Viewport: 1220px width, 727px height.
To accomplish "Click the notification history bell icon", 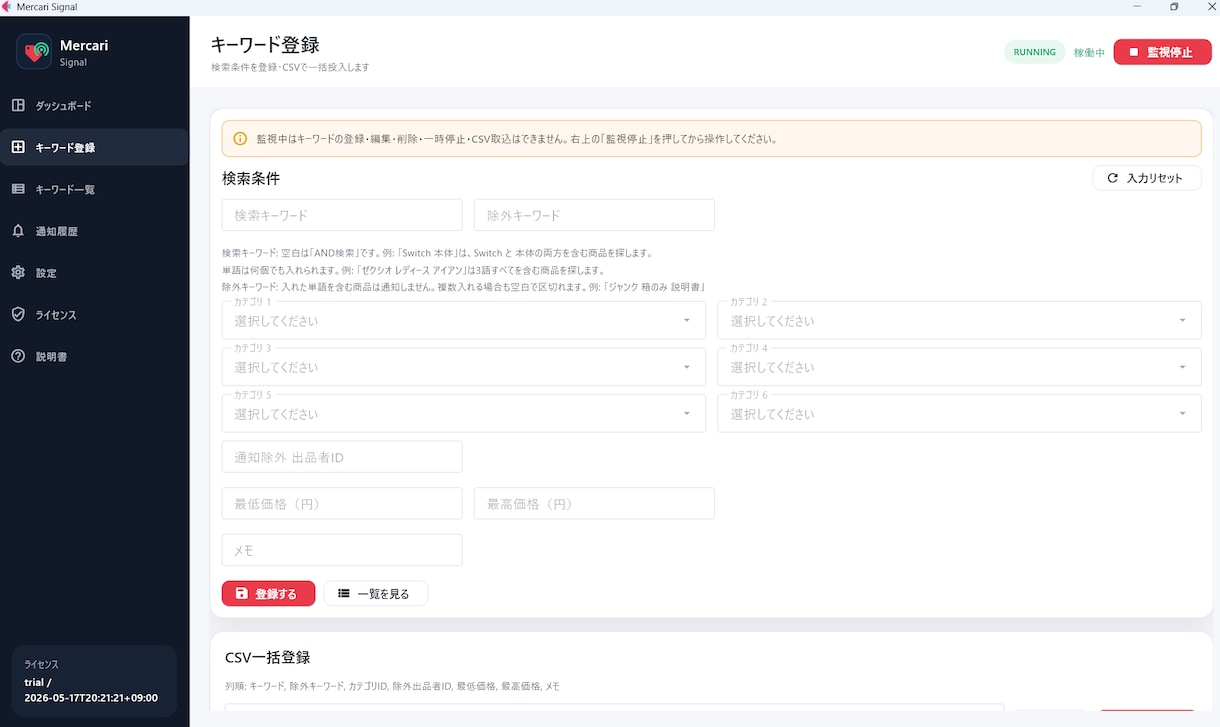I will [x=18, y=231].
